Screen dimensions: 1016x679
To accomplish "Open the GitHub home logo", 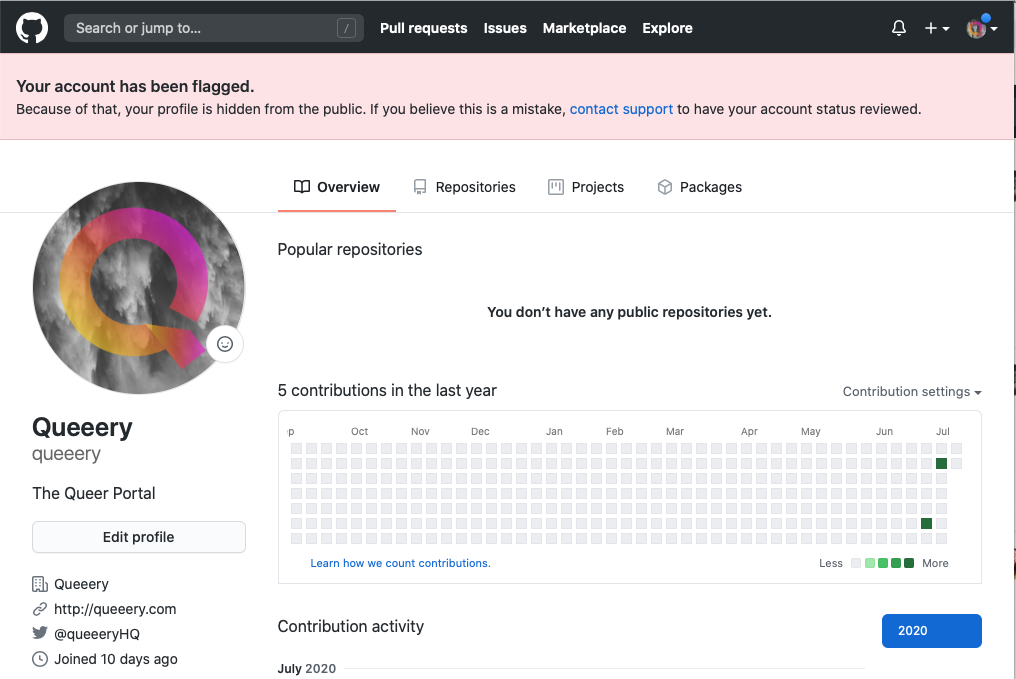I will 32,28.
